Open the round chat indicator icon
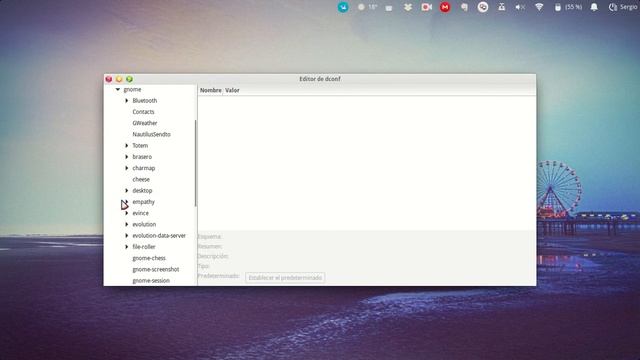Image resolution: width=640 pixels, height=360 pixels. click(483, 7)
